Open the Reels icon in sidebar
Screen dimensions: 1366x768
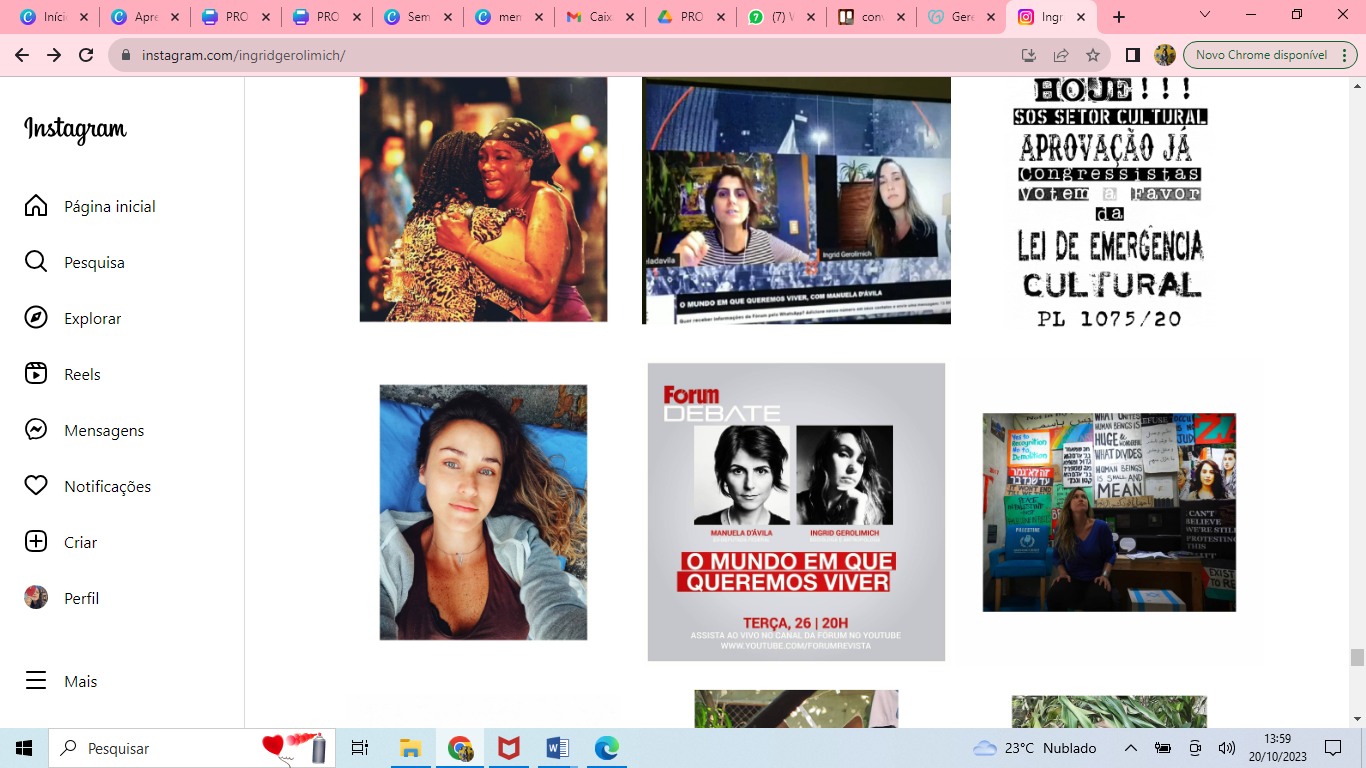[36, 374]
